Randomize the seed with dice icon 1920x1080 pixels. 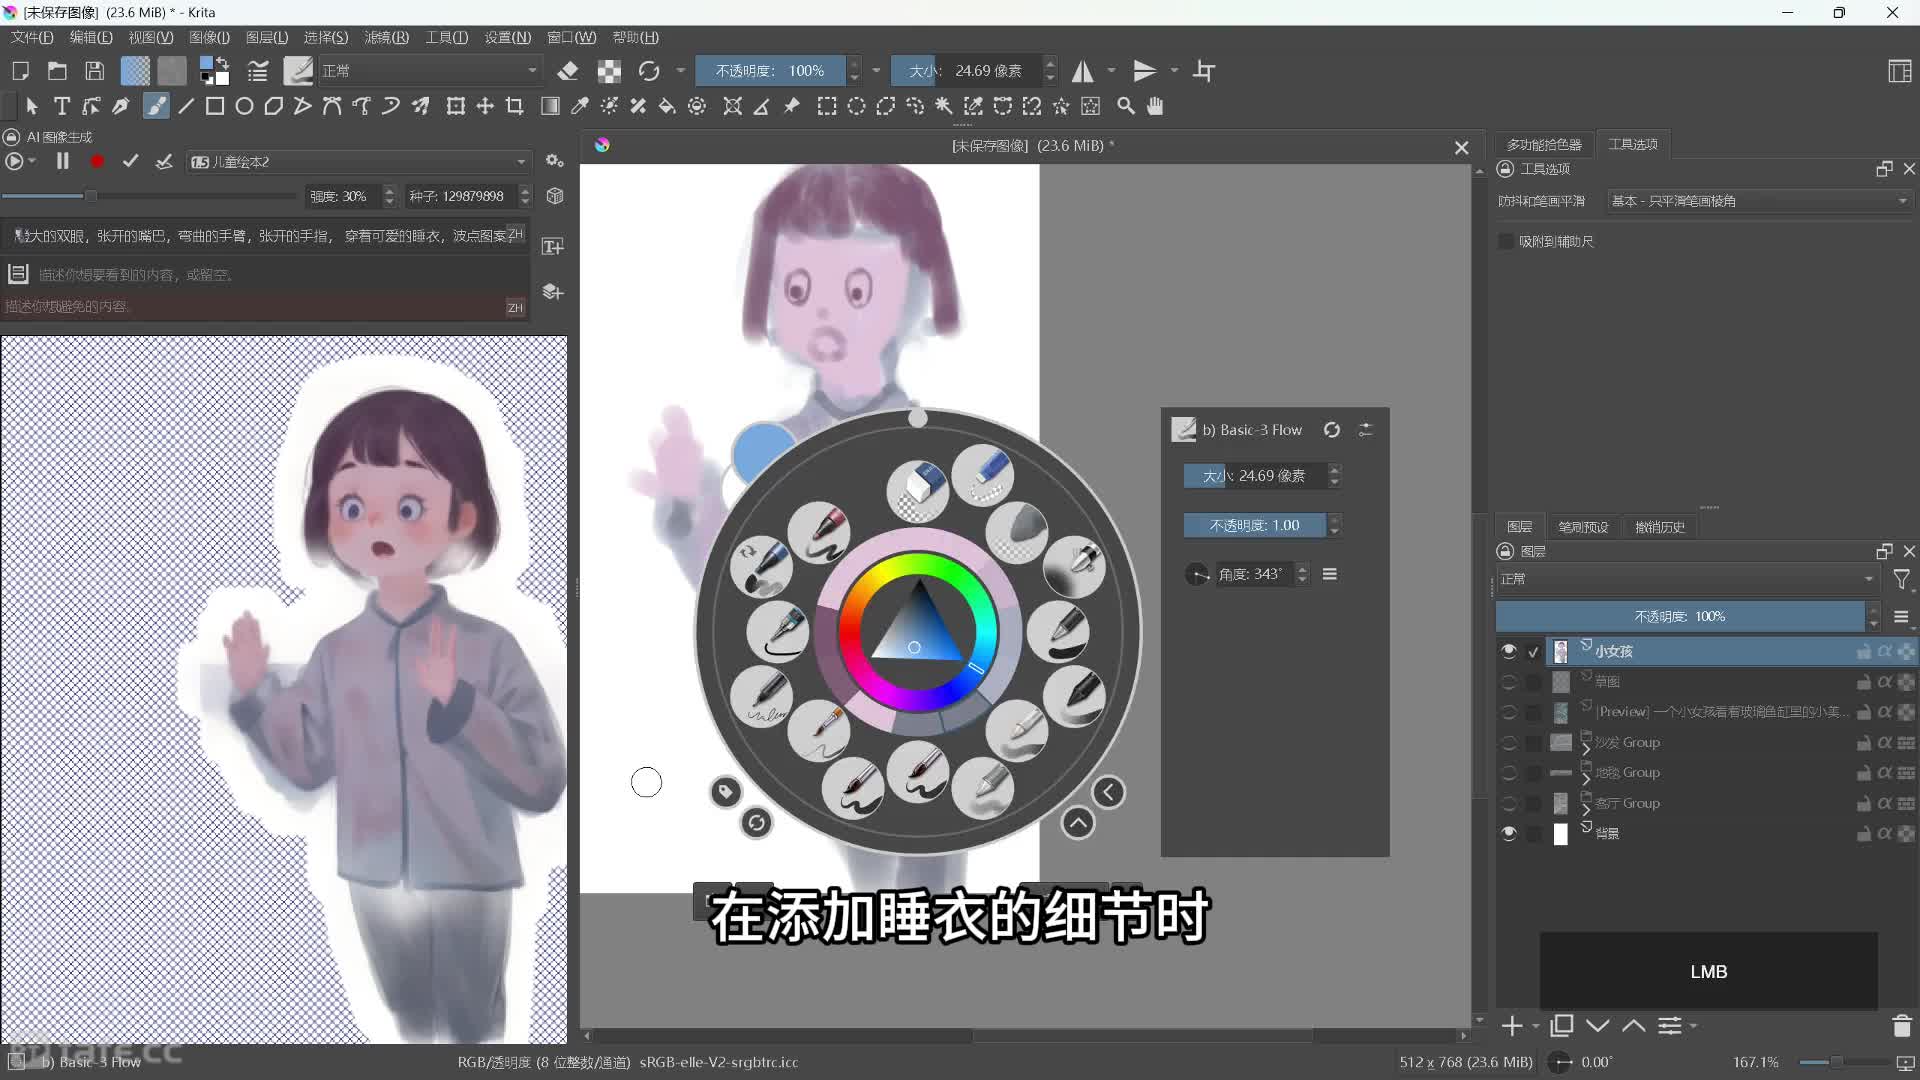pos(555,196)
